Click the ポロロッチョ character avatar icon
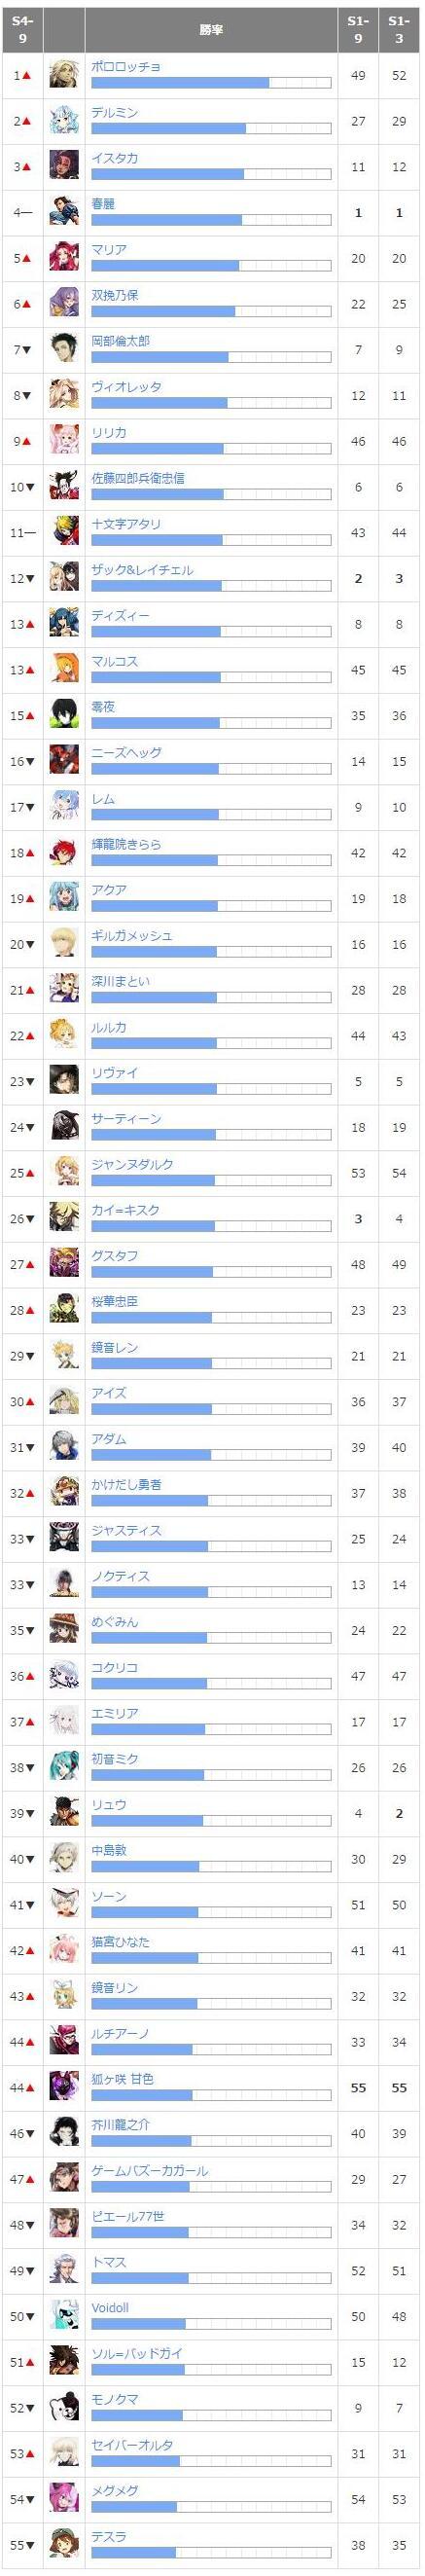 [x=65, y=75]
